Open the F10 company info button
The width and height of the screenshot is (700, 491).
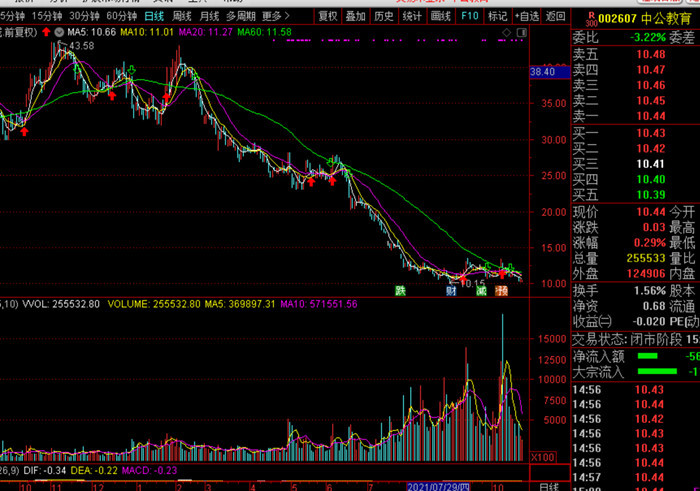tap(469, 16)
